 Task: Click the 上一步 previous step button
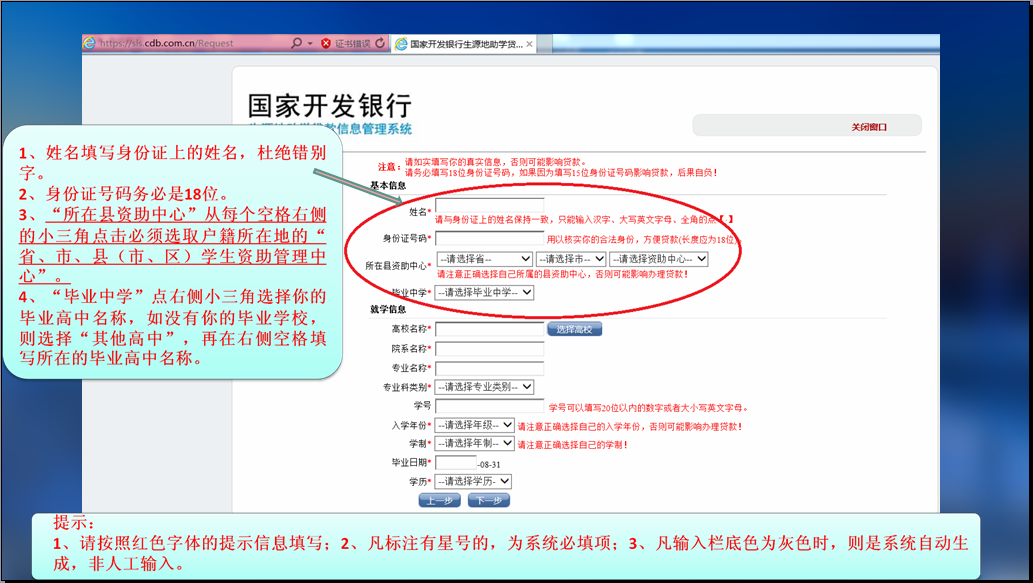tap(439, 500)
